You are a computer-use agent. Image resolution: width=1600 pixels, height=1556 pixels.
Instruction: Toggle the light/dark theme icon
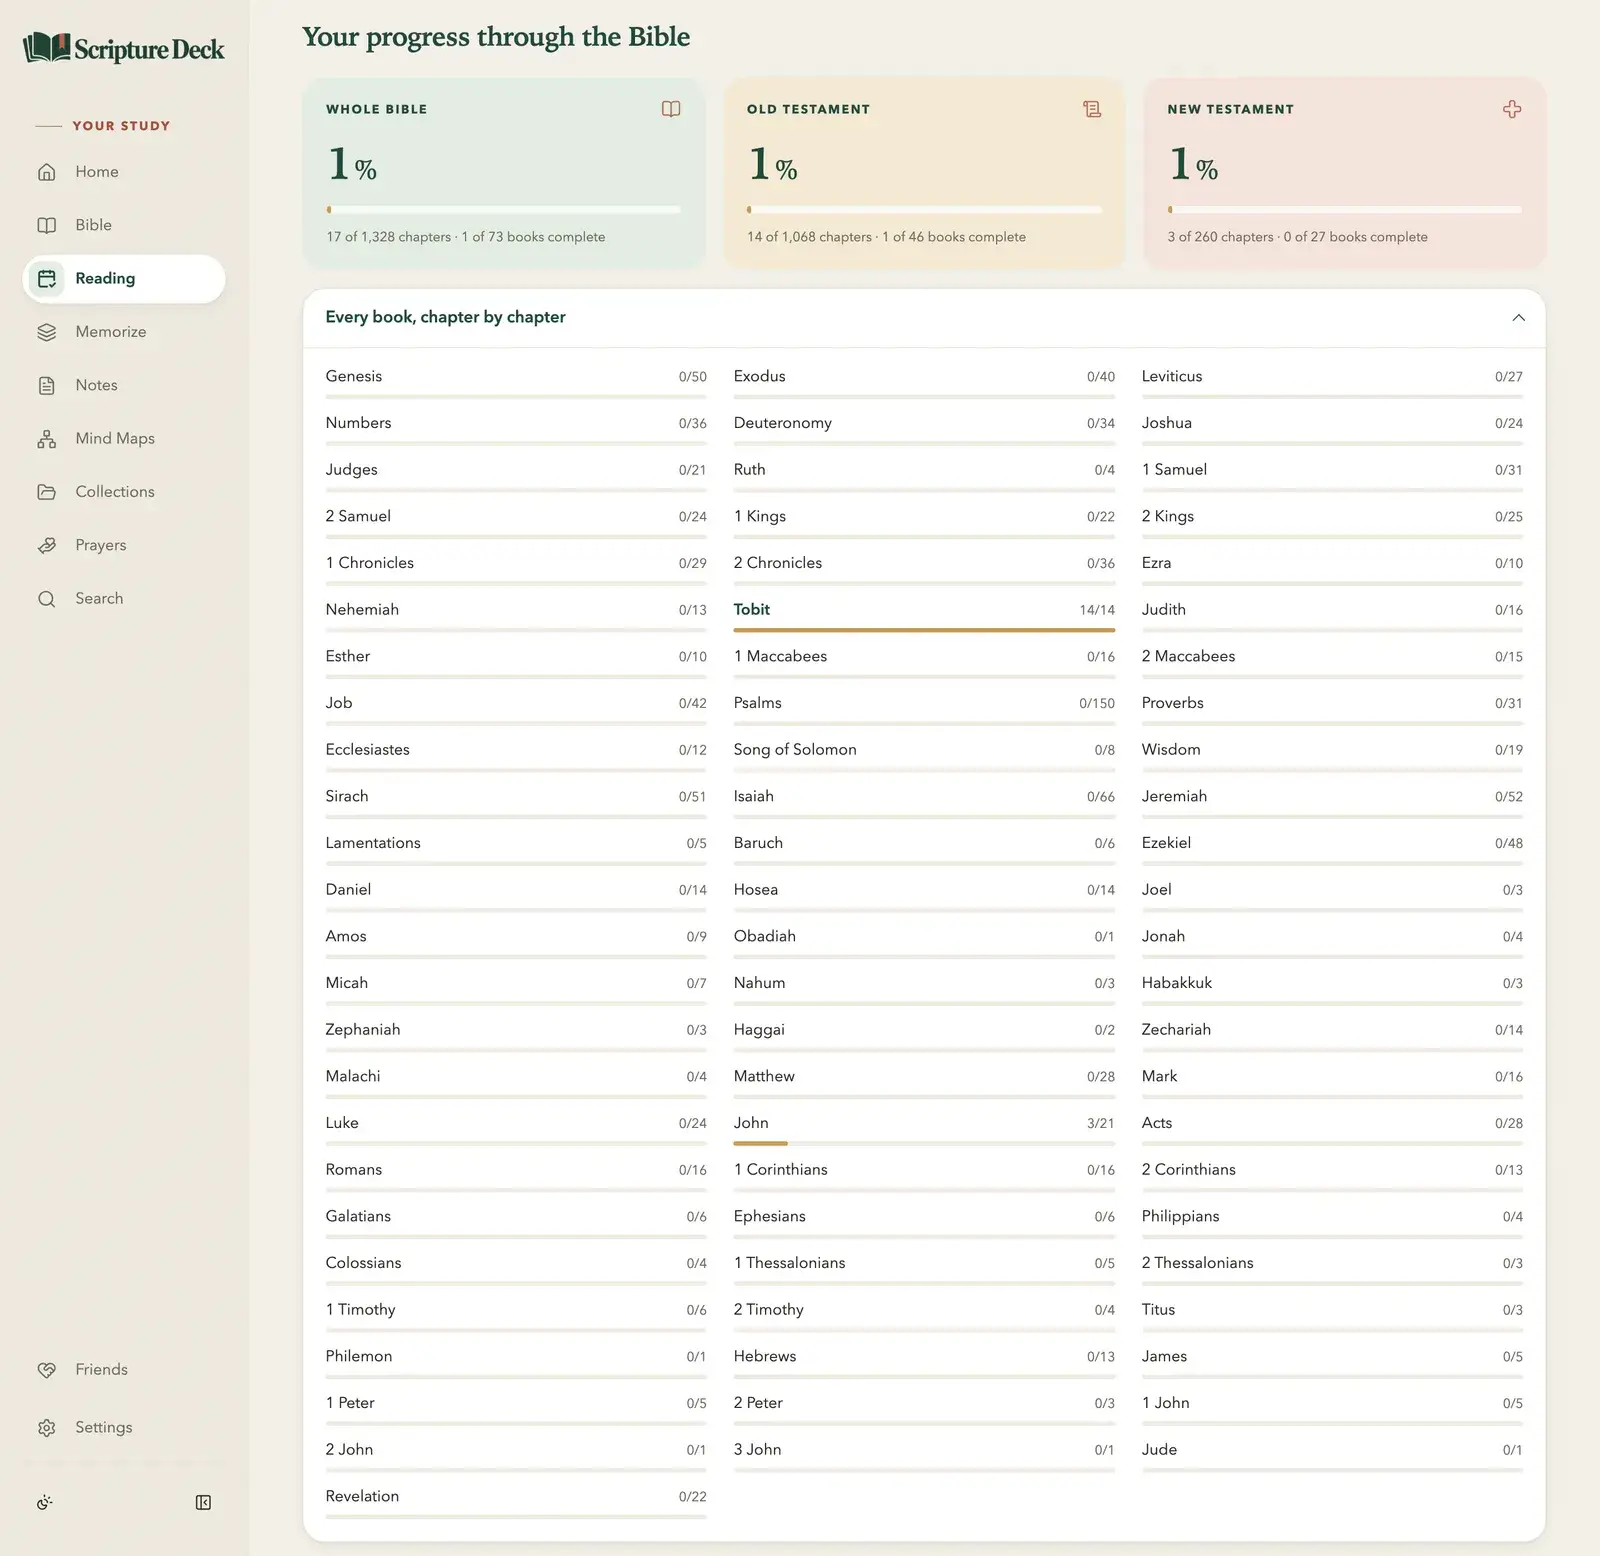click(x=44, y=1502)
